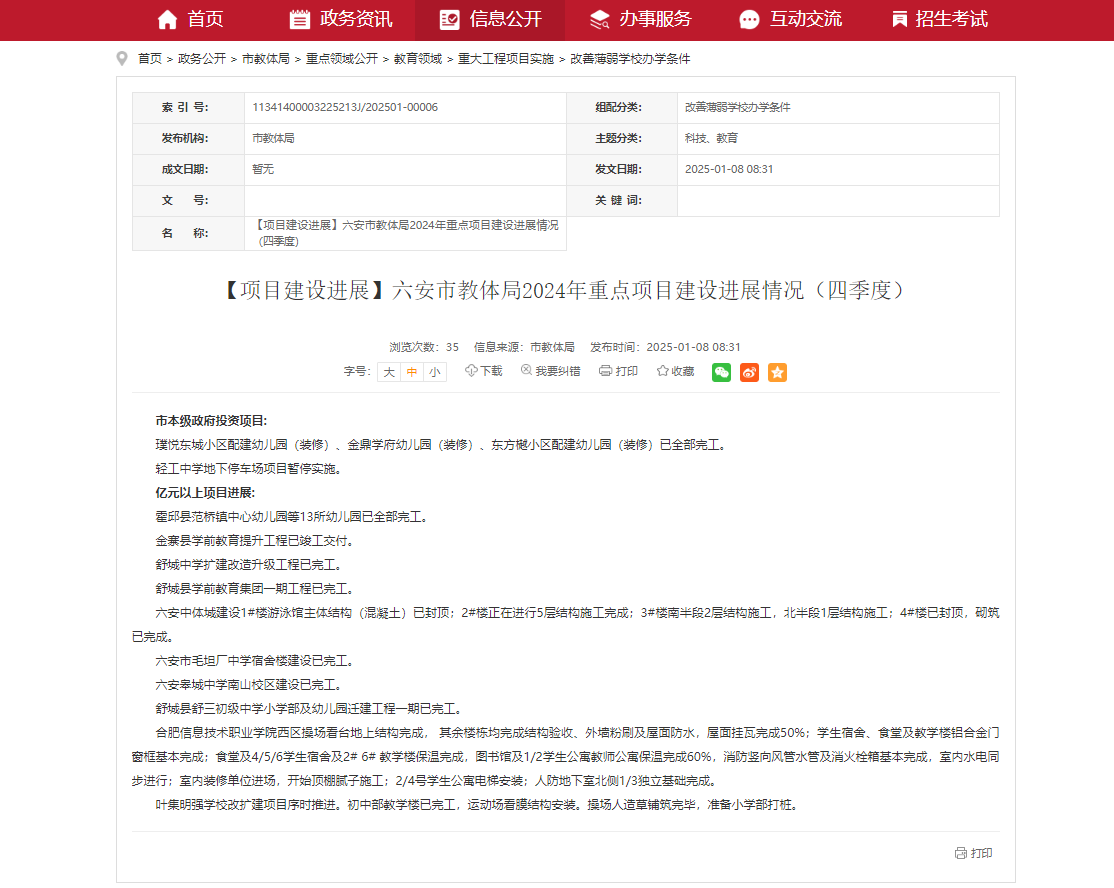Add article to favorites with 收藏

pos(675,371)
